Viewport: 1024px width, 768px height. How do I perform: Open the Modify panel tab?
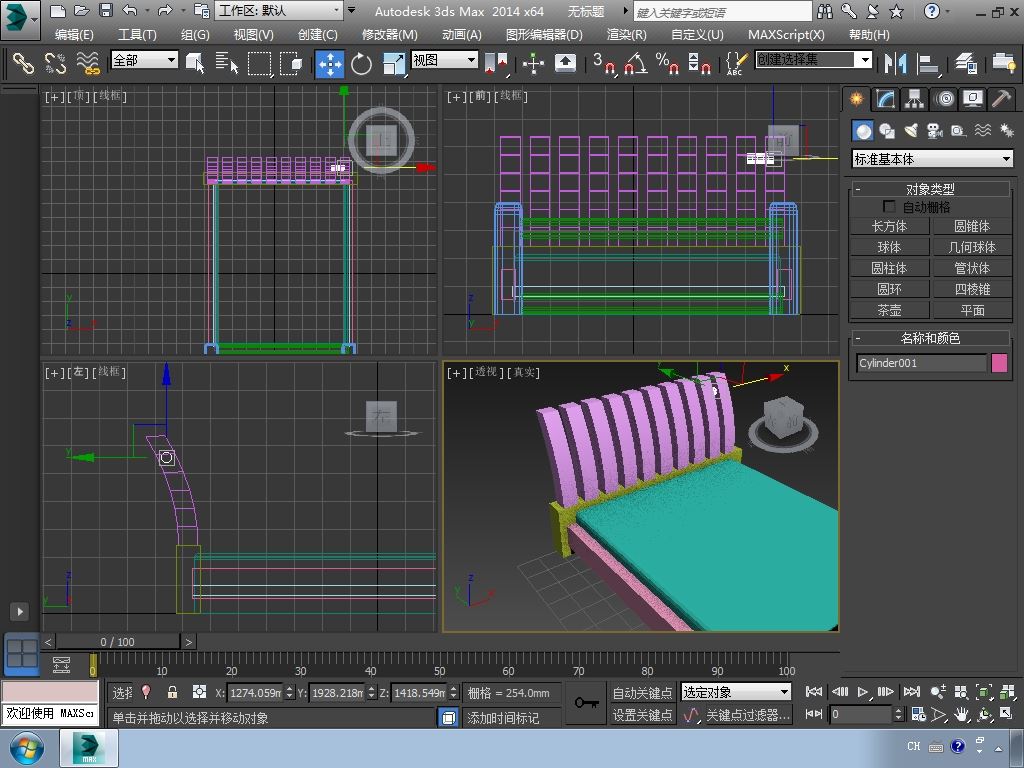885,99
